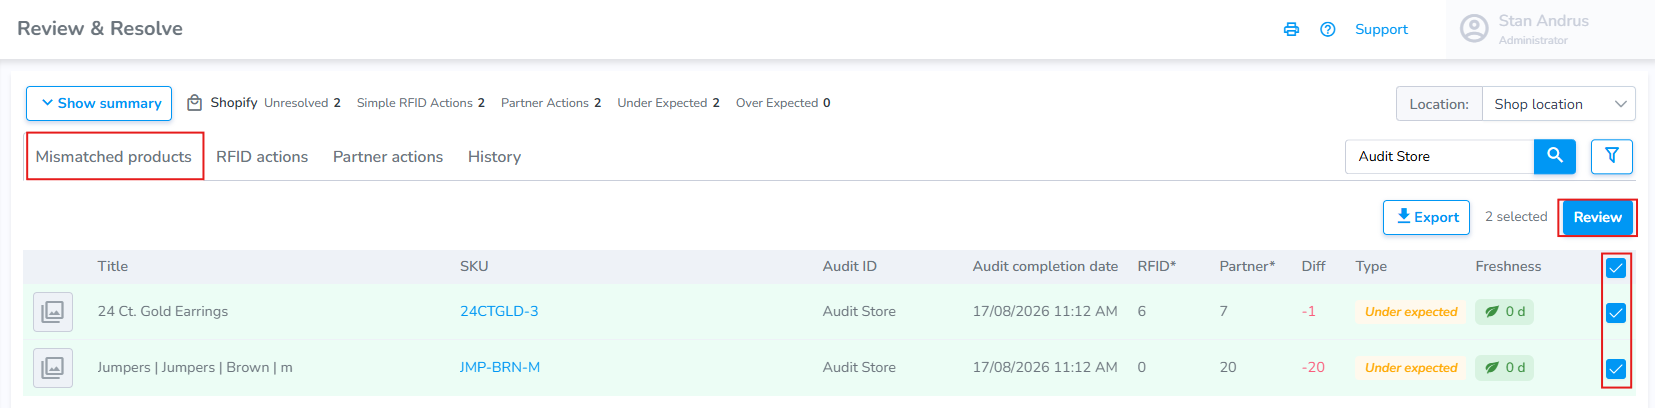Click the Review button
1655x408 pixels.
[x=1597, y=217]
